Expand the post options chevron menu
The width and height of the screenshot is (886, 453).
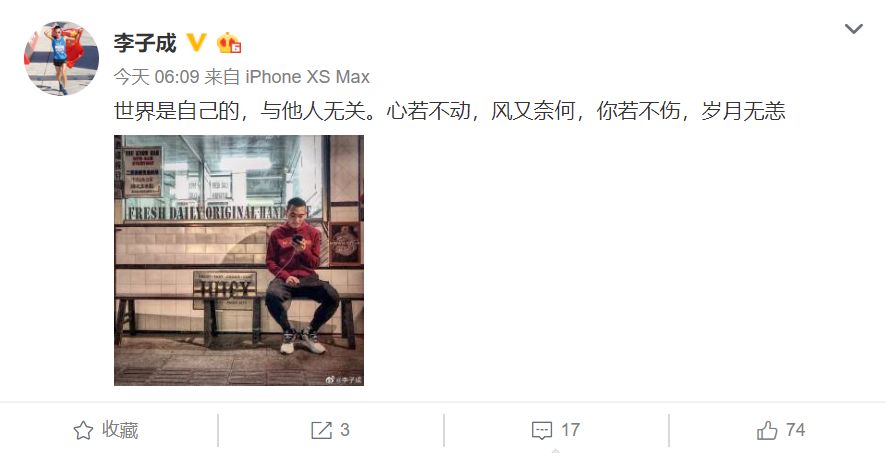pyautogui.click(x=853, y=28)
